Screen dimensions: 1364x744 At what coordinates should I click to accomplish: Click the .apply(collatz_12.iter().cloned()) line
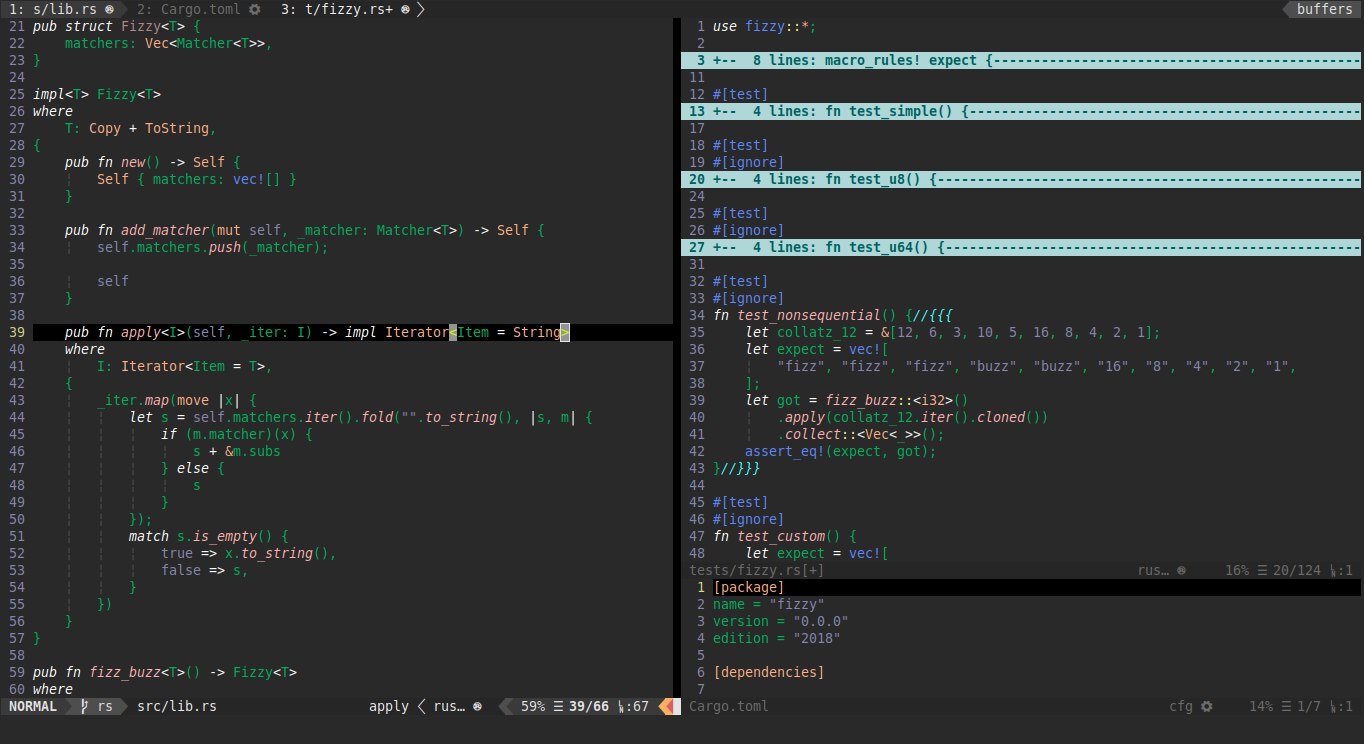913,417
